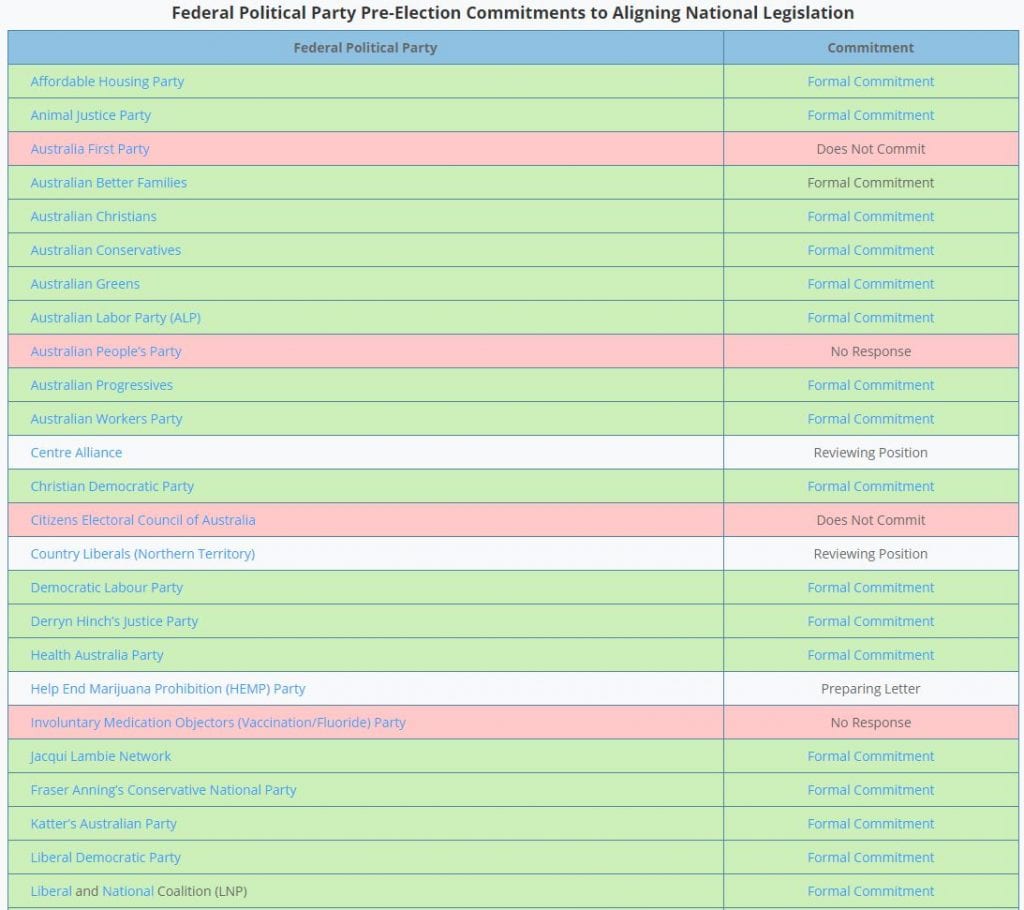The image size is (1024, 910).
Task: Open Australian Workers Party's Formal Commitment link
Action: [x=871, y=419]
